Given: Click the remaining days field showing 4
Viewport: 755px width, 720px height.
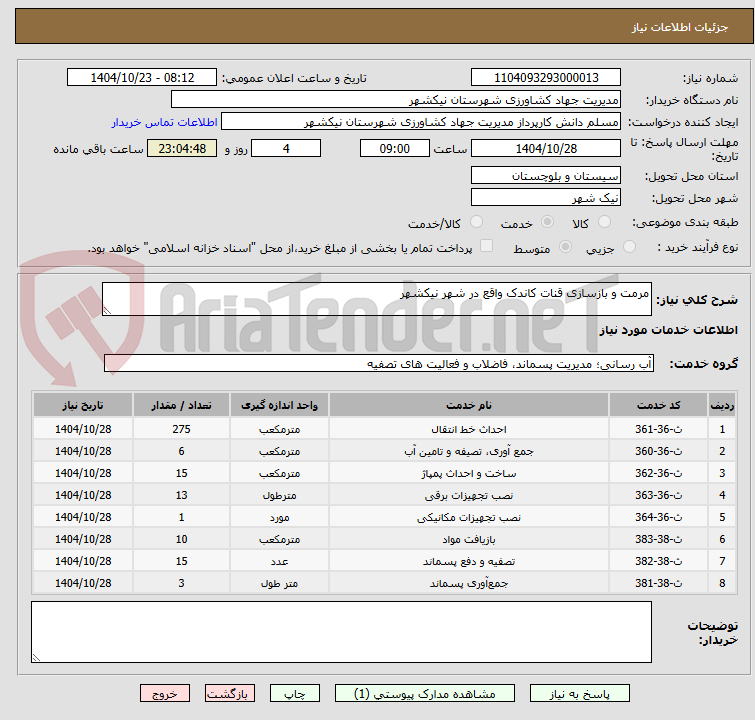Looking at the screenshot, I should [x=286, y=148].
